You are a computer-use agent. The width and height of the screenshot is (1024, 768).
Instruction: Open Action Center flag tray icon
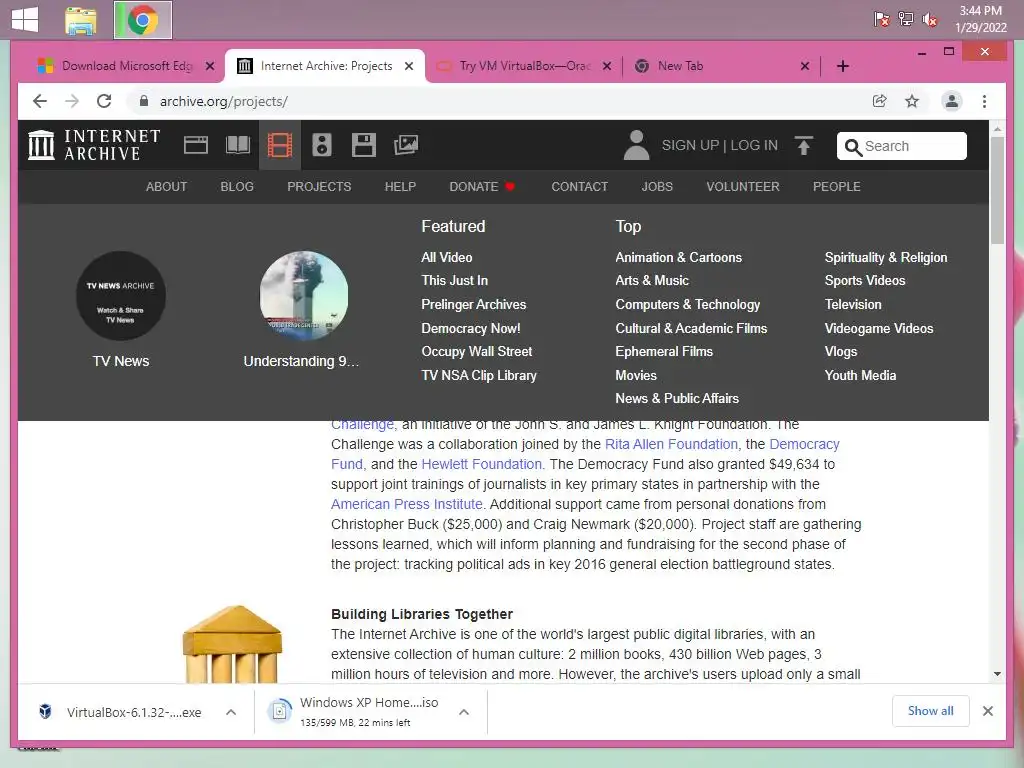(882, 20)
